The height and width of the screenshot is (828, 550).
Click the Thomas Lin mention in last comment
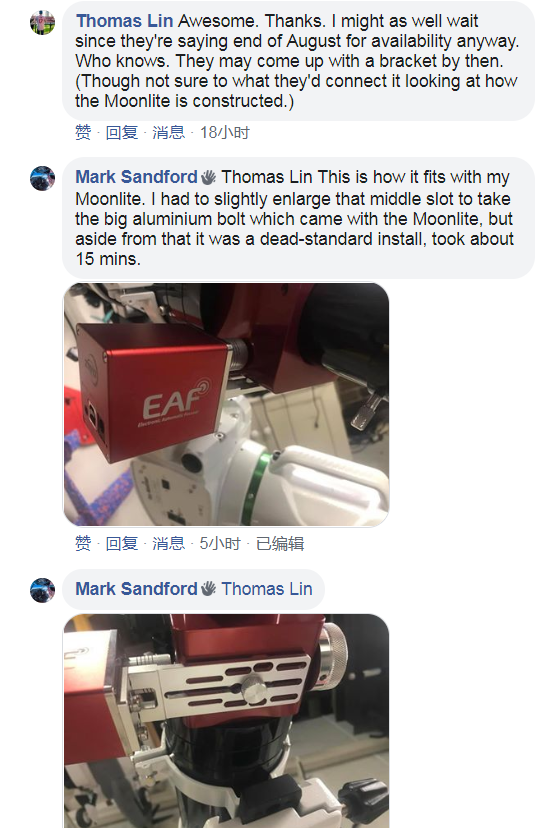267,589
